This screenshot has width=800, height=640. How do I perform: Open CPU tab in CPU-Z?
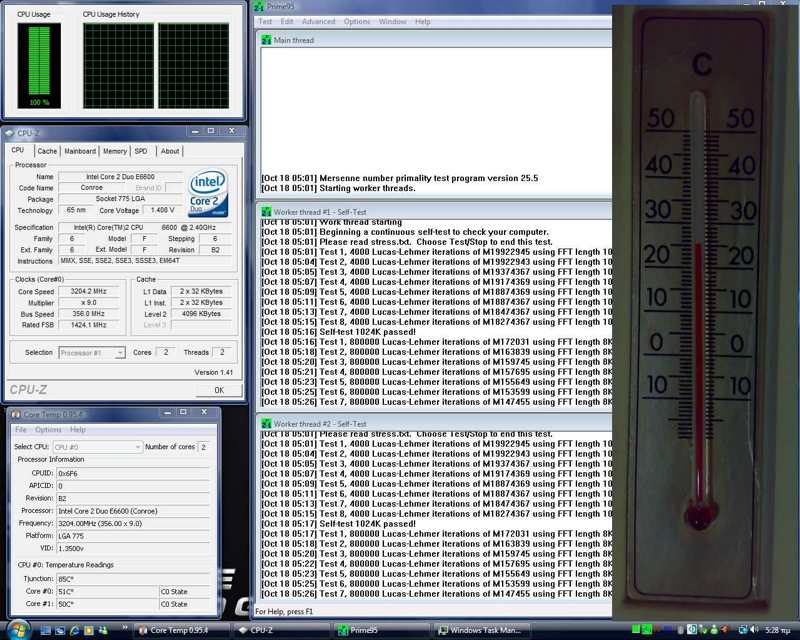click(18, 150)
